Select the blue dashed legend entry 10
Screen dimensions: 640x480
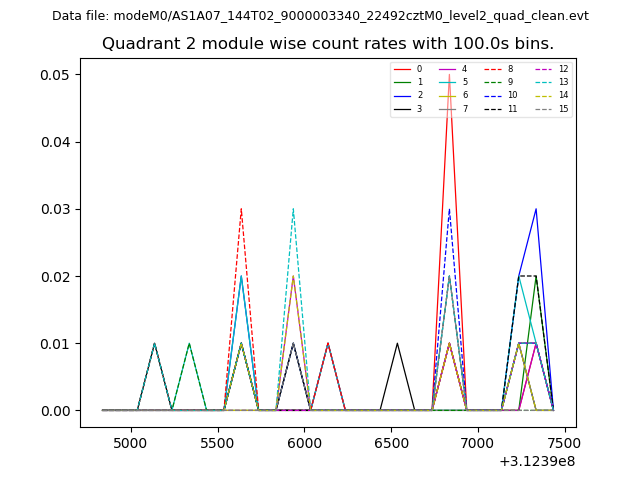(498, 95)
